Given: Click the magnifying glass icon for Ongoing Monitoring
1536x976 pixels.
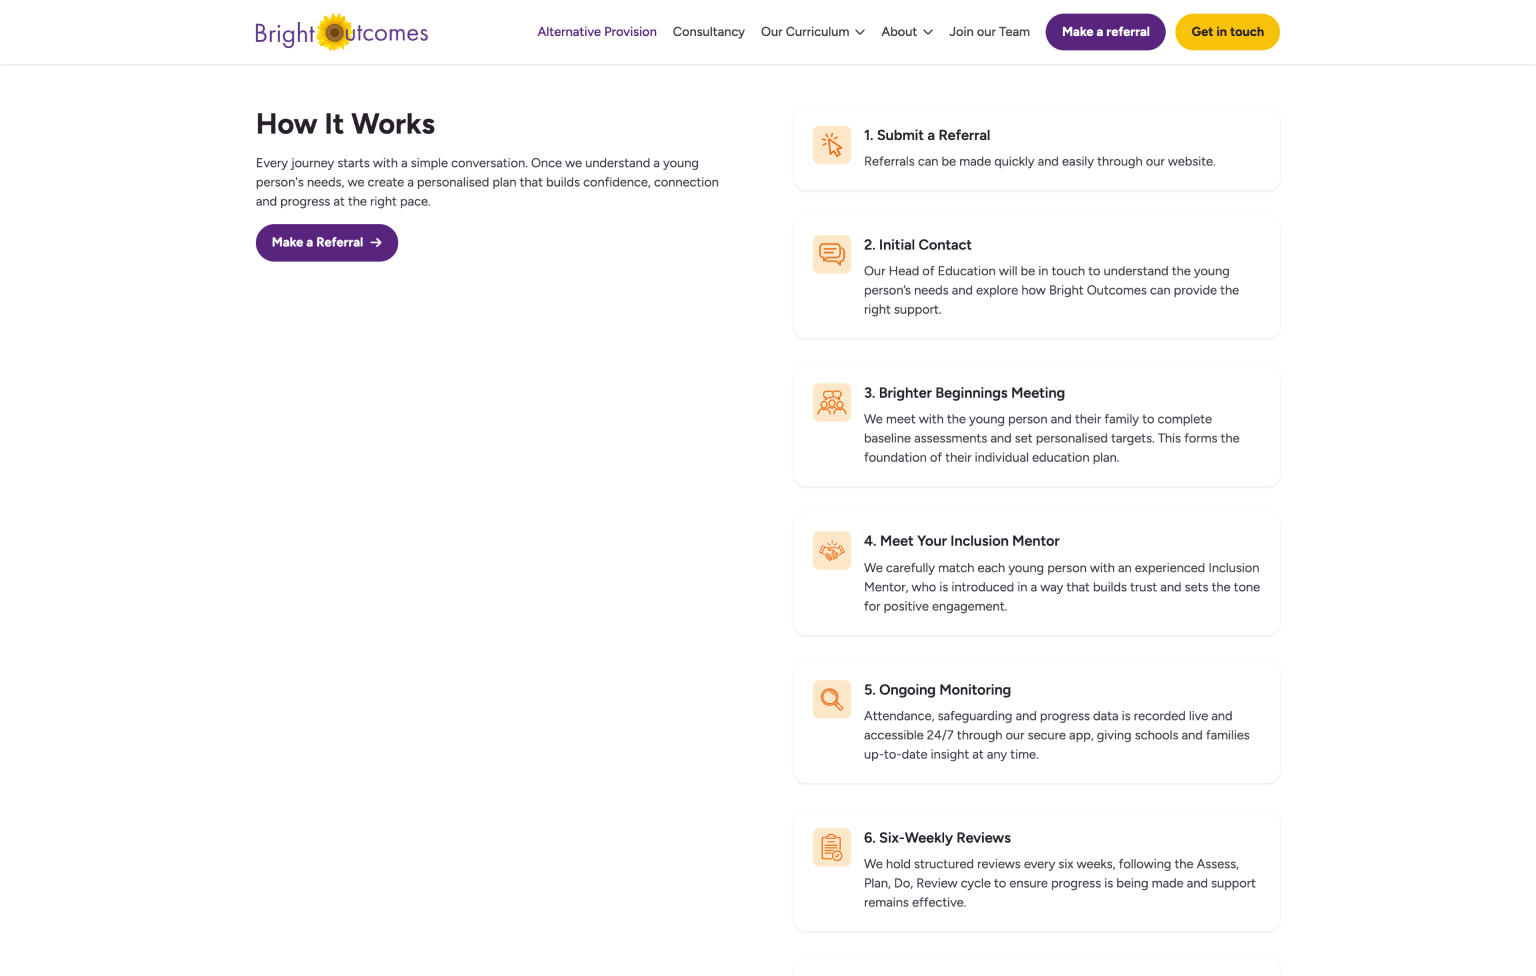Looking at the screenshot, I should tap(831, 699).
